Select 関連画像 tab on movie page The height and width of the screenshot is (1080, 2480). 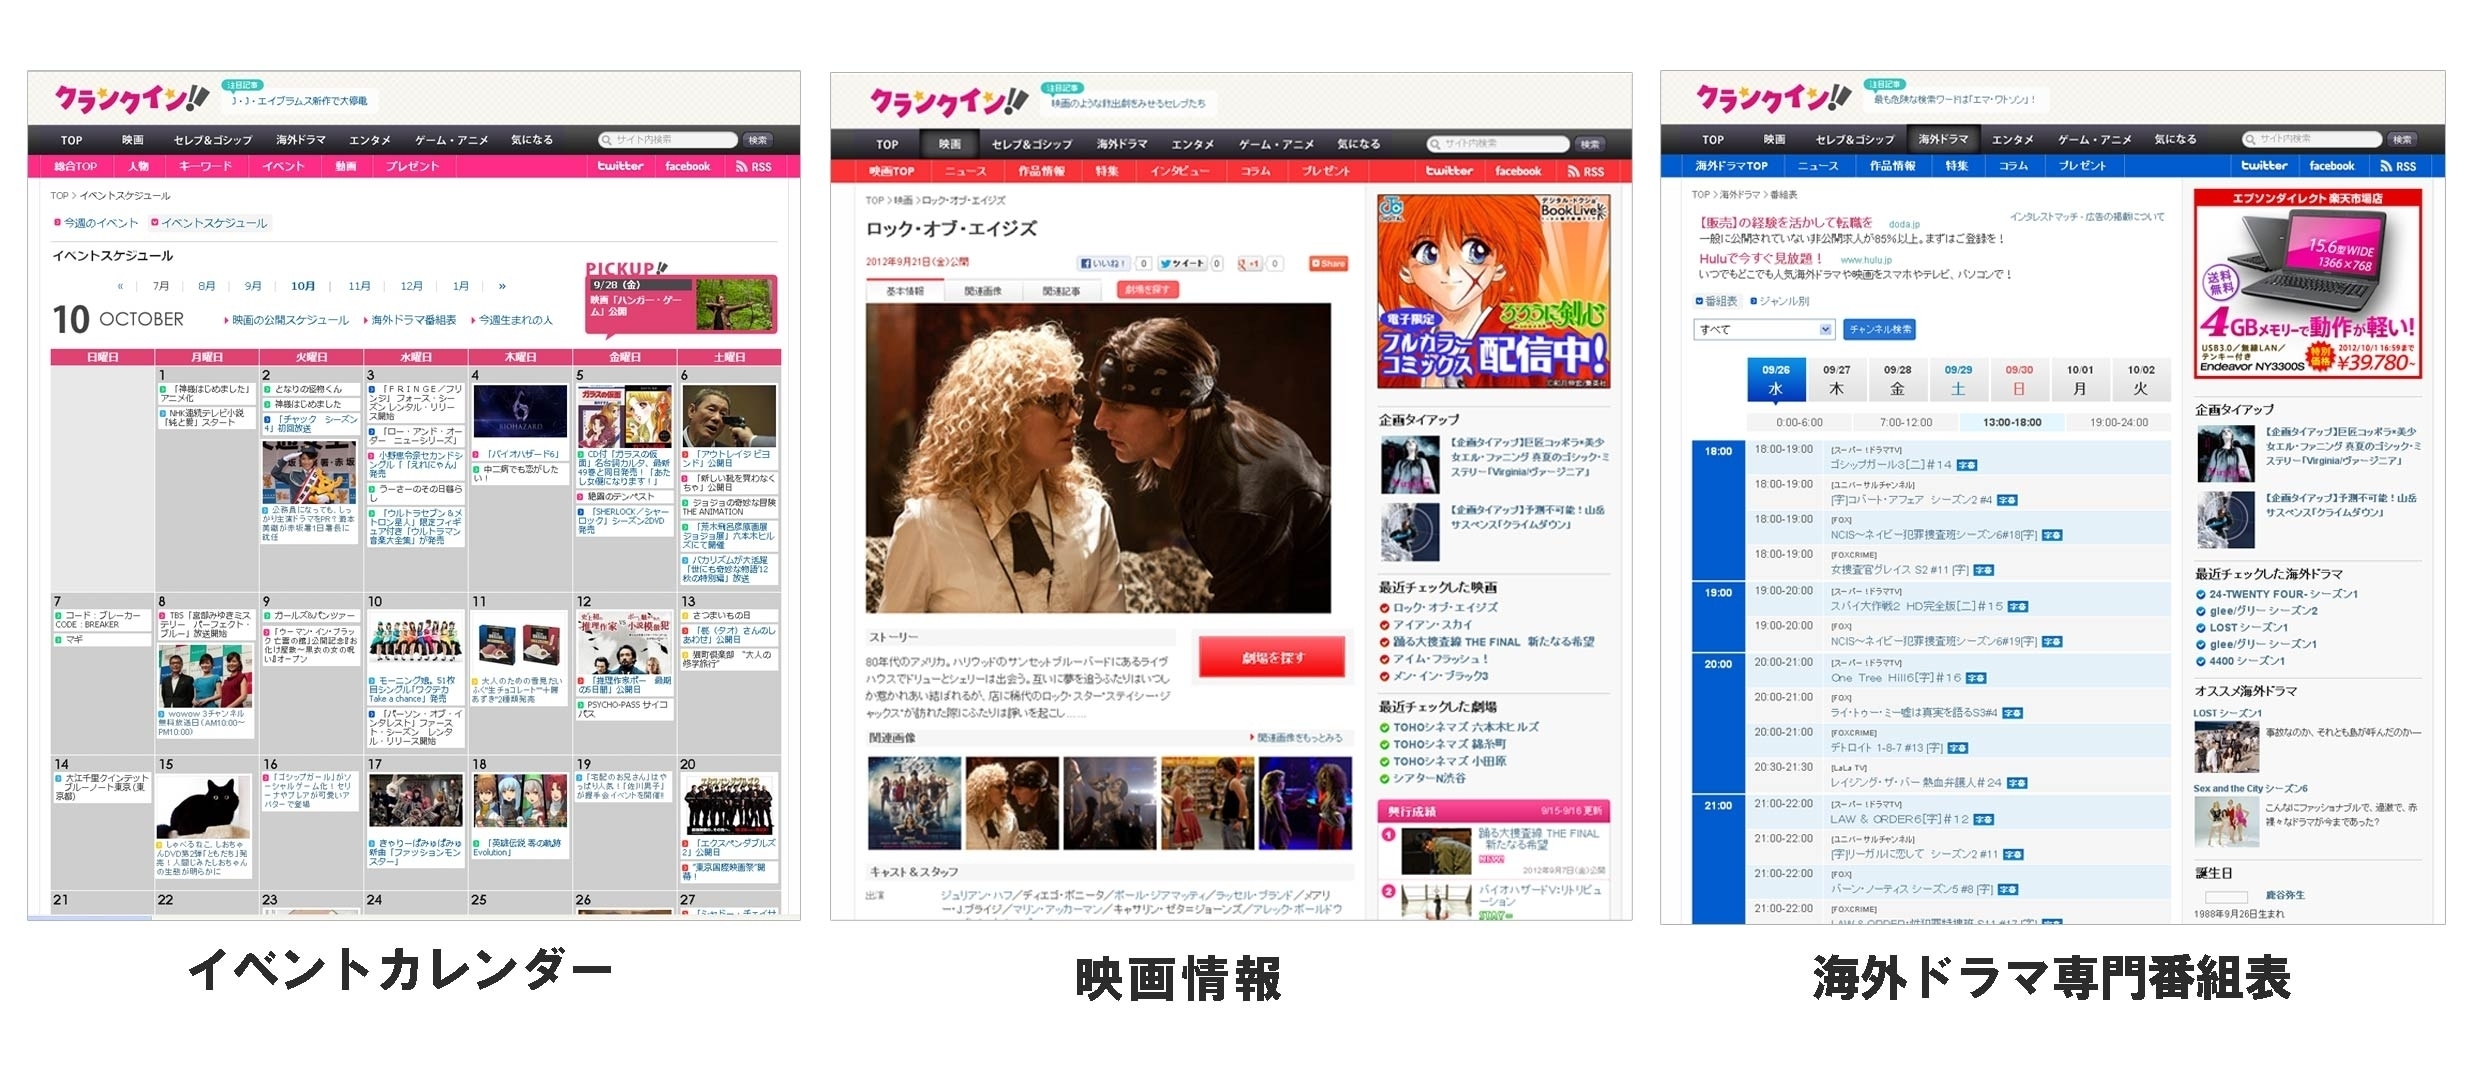click(982, 291)
